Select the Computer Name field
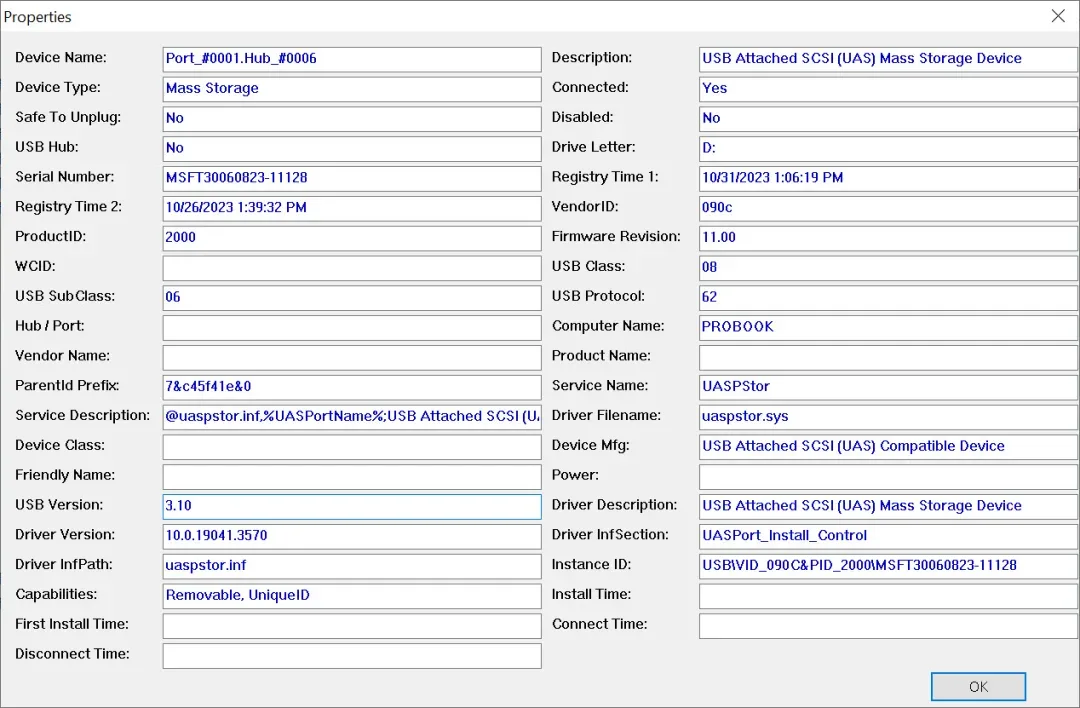 tap(888, 327)
